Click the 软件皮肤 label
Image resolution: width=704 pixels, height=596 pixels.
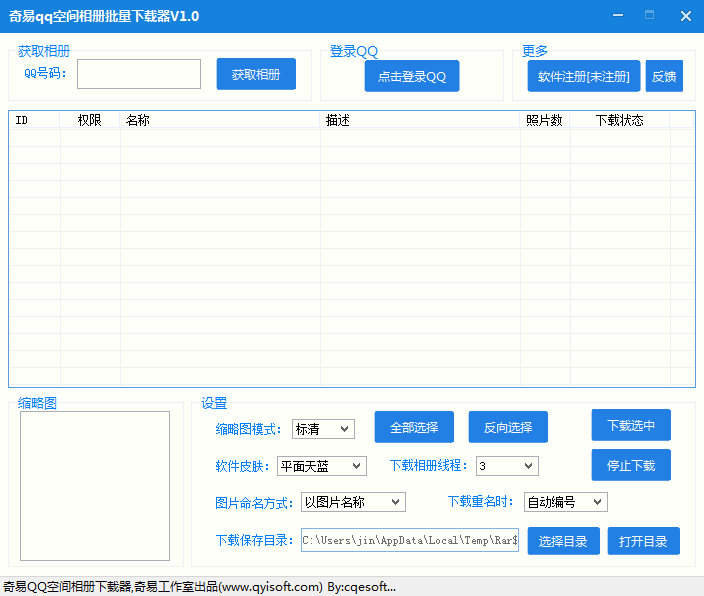click(242, 466)
